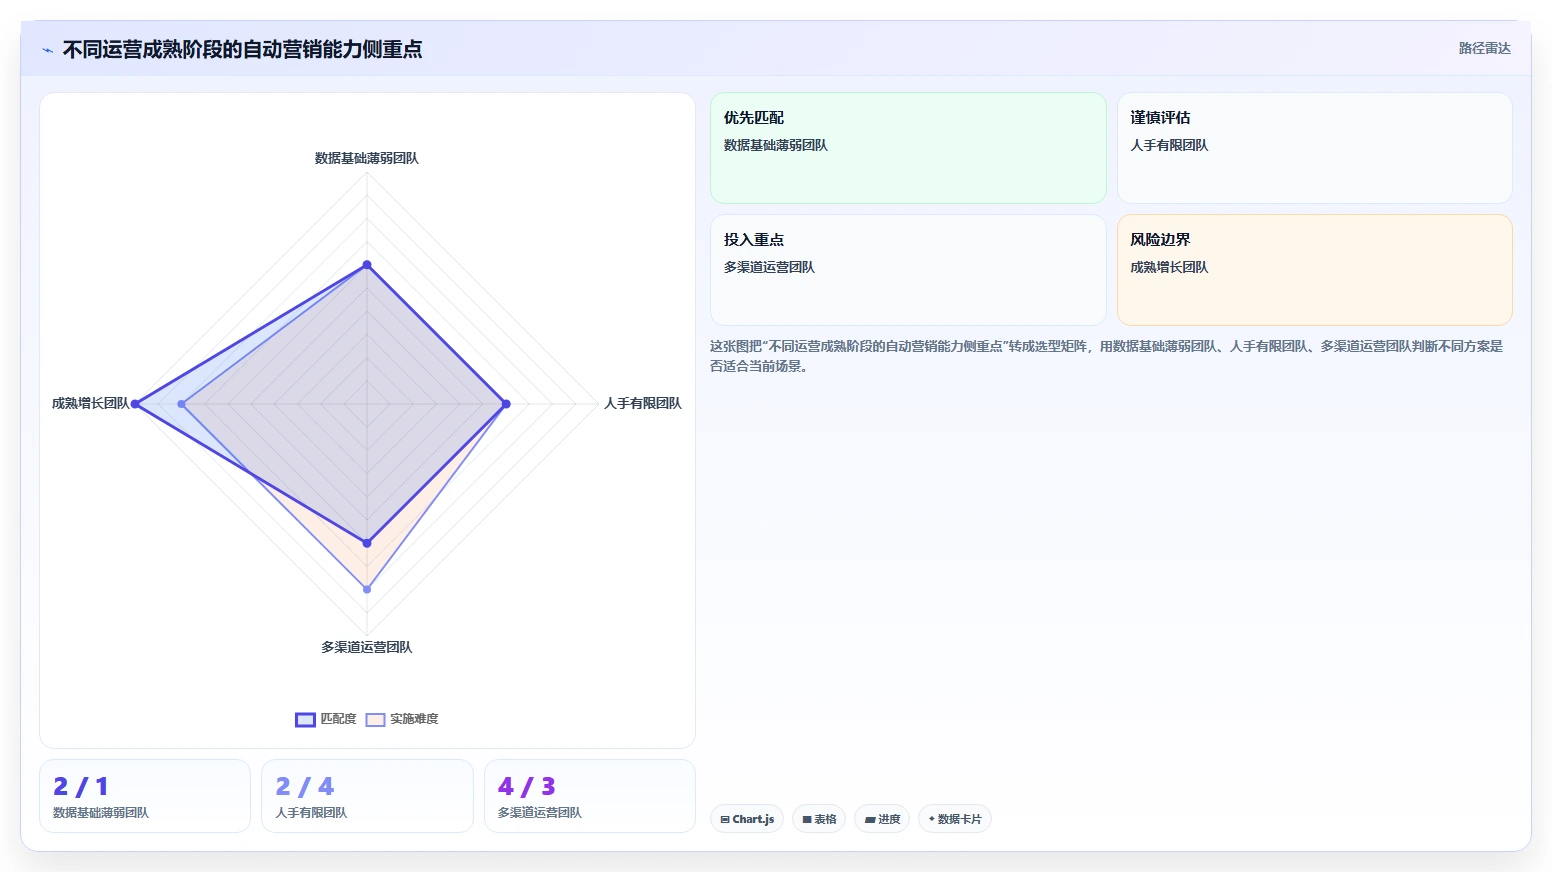1552x872 pixels.
Task: Click the description paragraph starting 这张图把
Action: (1106, 356)
